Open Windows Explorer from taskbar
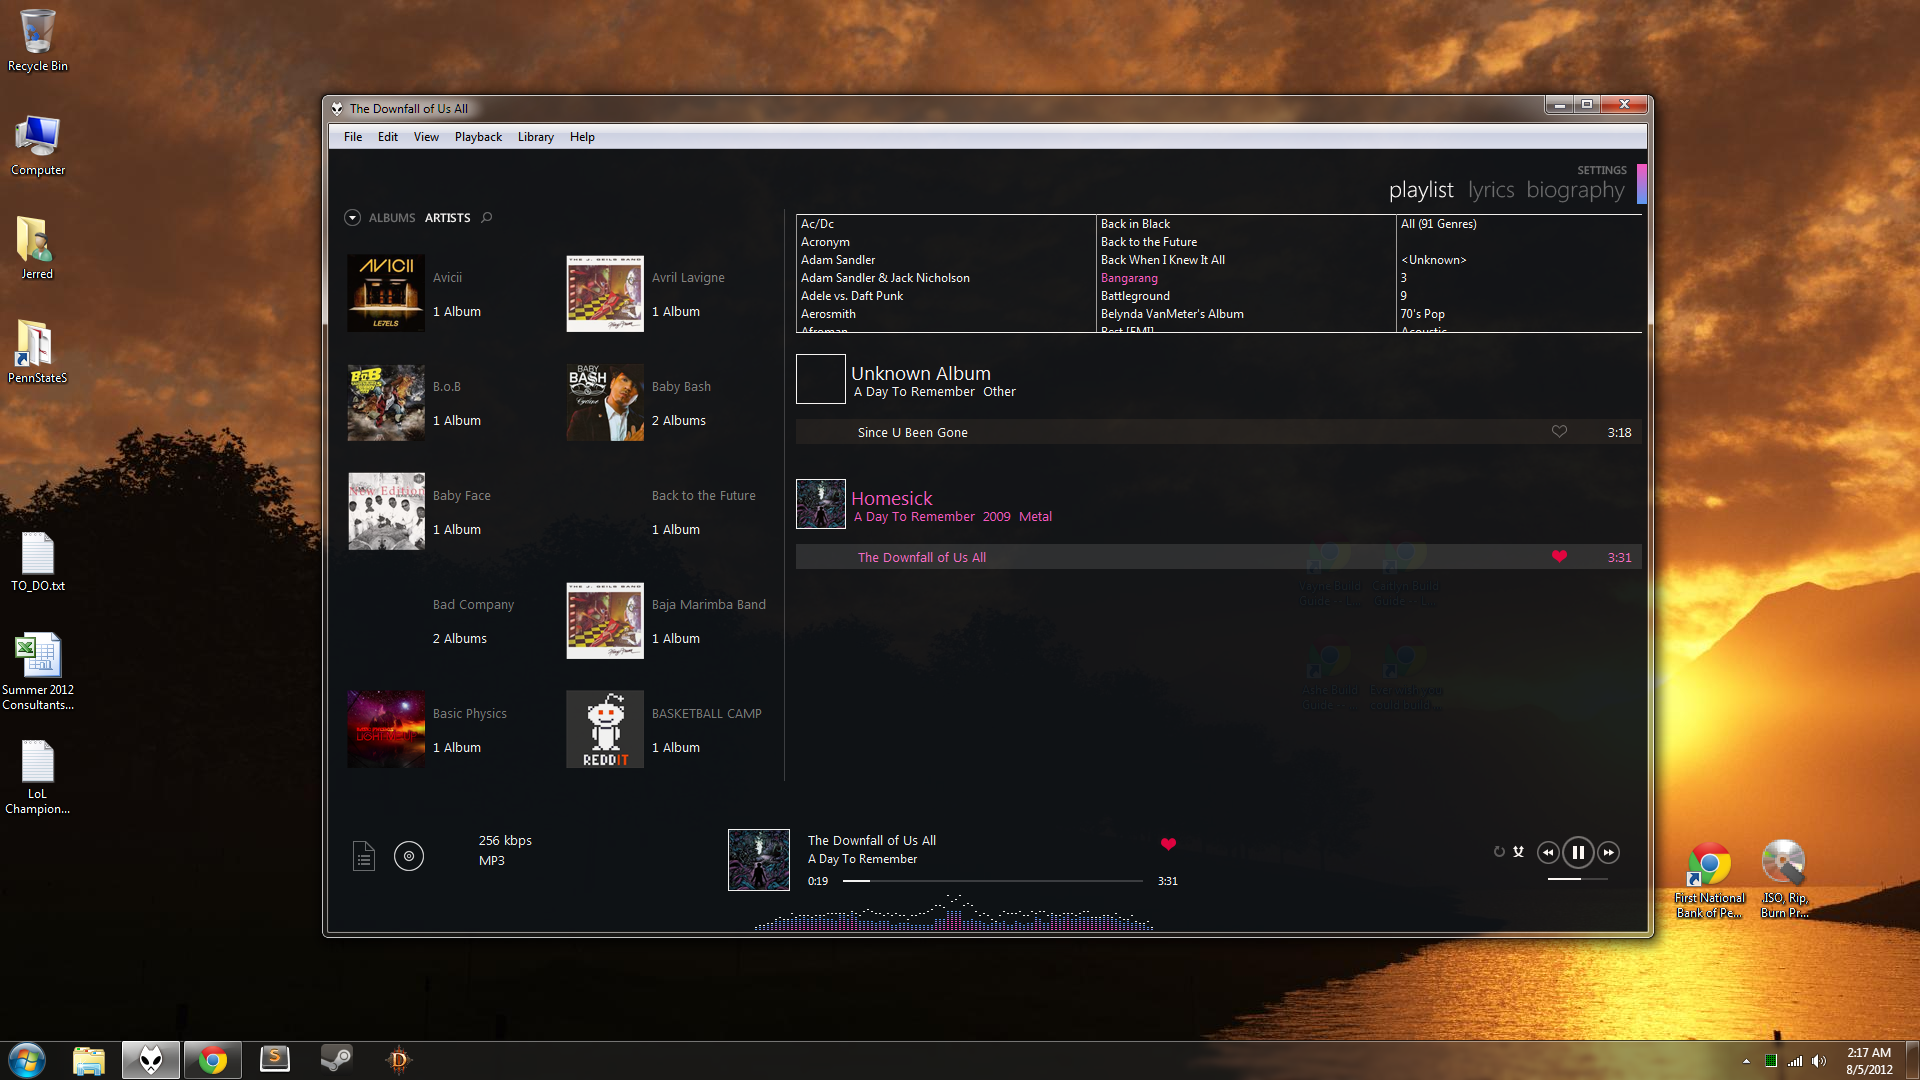The height and width of the screenshot is (1080, 1920). pyautogui.click(x=89, y=1060)
